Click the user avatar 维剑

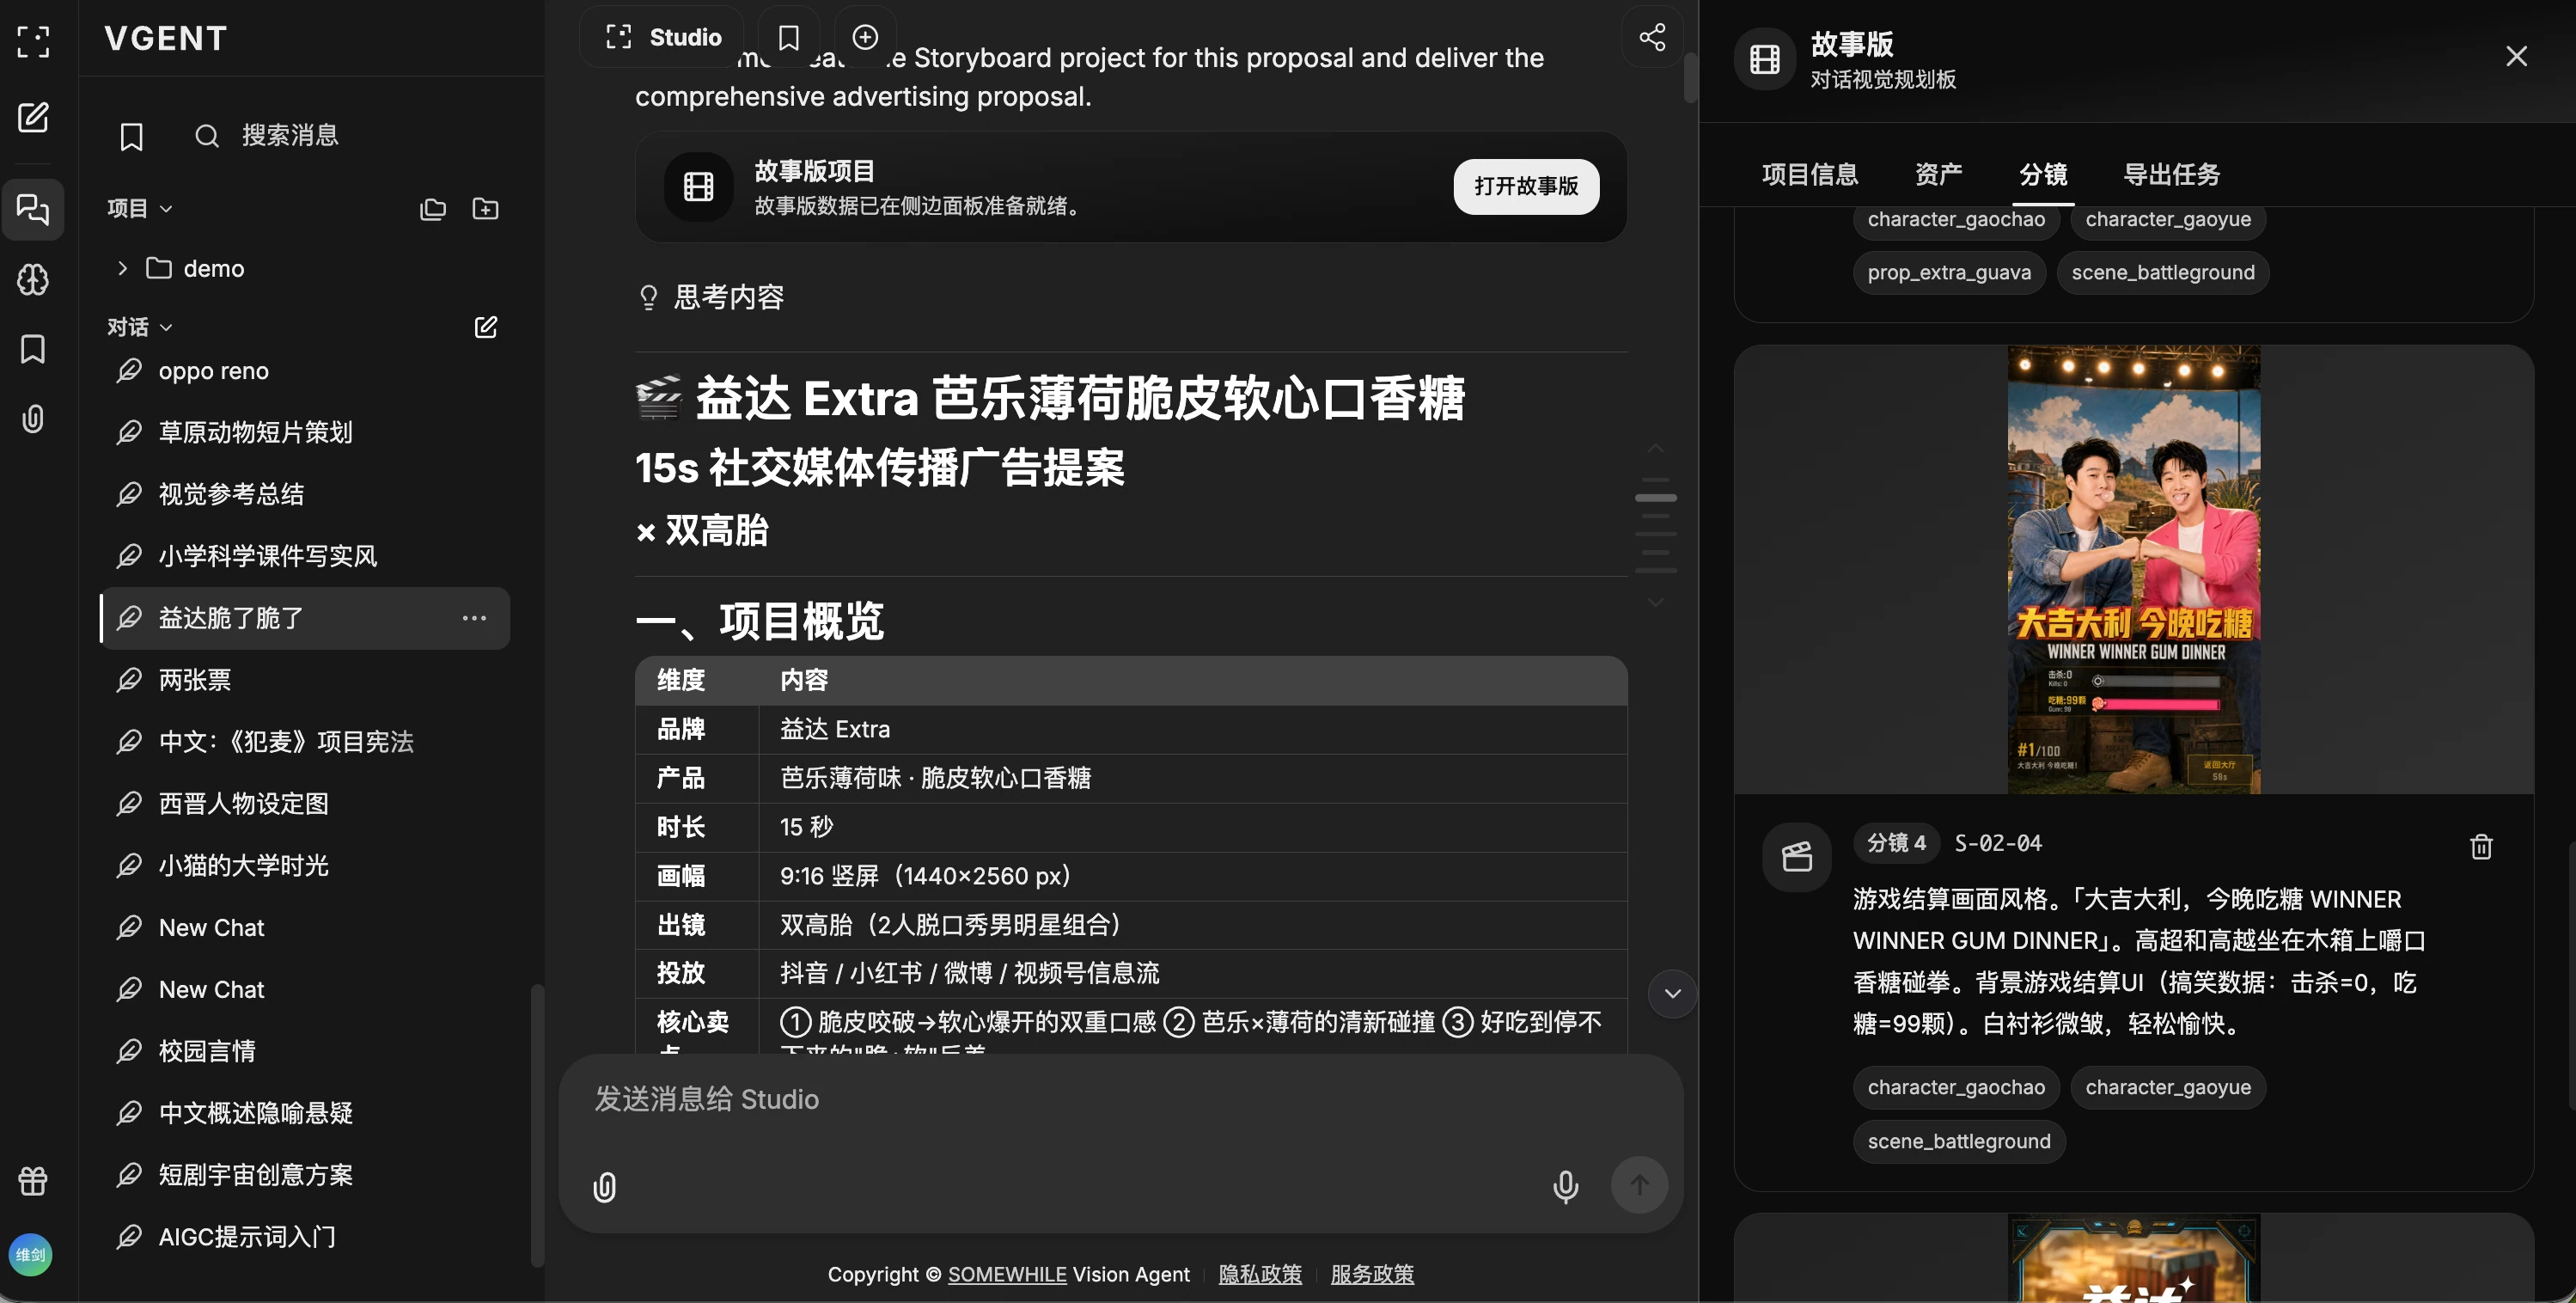tap(31, 1255)
